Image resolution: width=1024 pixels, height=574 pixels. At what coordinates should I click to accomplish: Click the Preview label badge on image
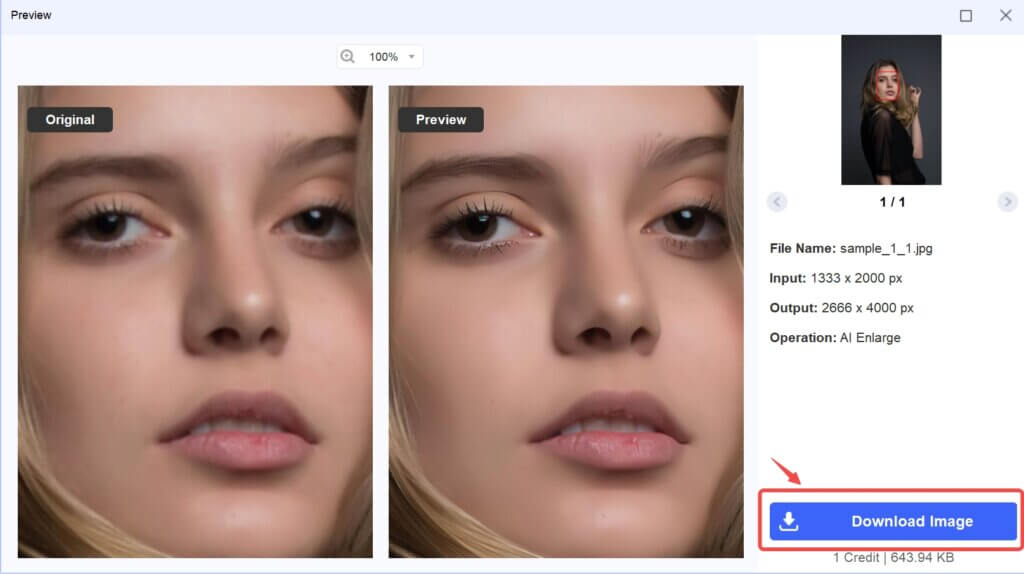pyautogui.click(x=441, y=120)
